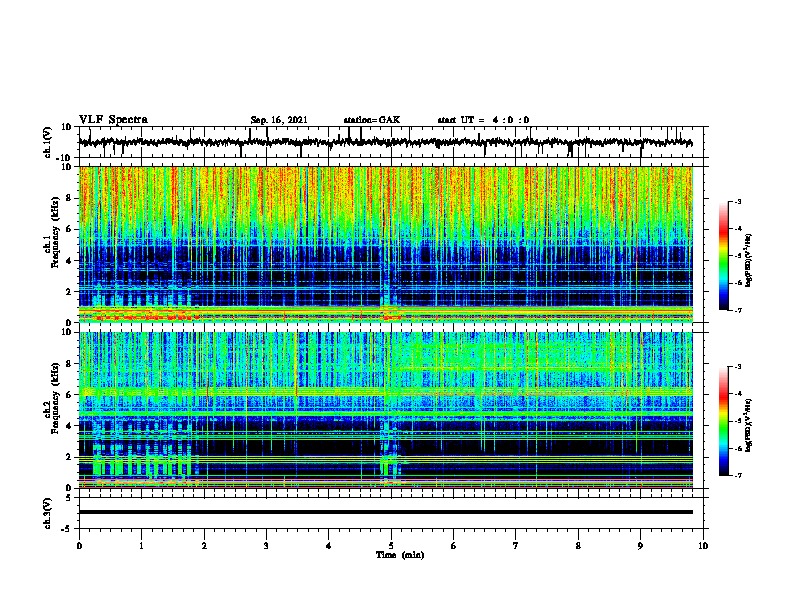The height and width of the screenshot is (612, 792).
Task: Click the time axis tick label '3'
Action: click(266, 546)
